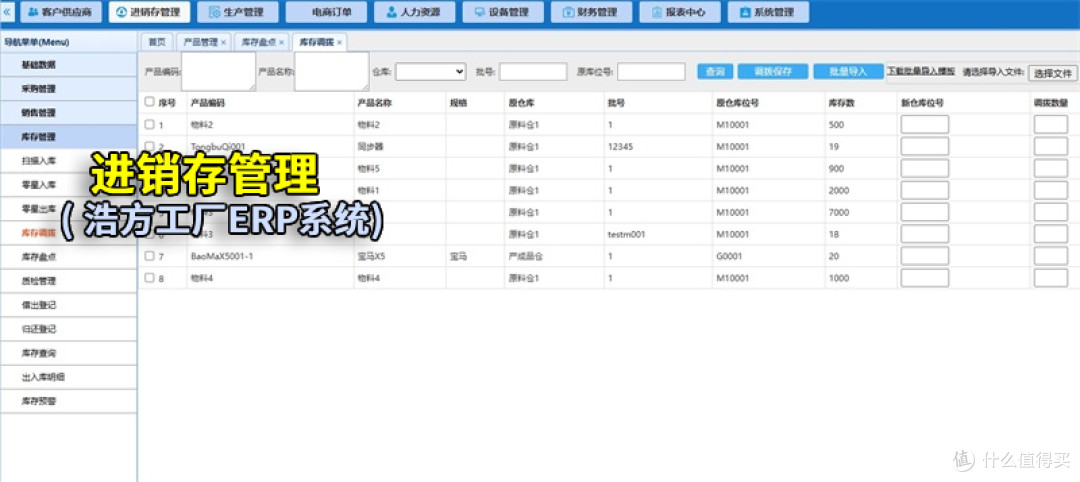Switch to the 产品管理 tab
This screenshot has width=1080, height=482.
(x=200, y=42)
